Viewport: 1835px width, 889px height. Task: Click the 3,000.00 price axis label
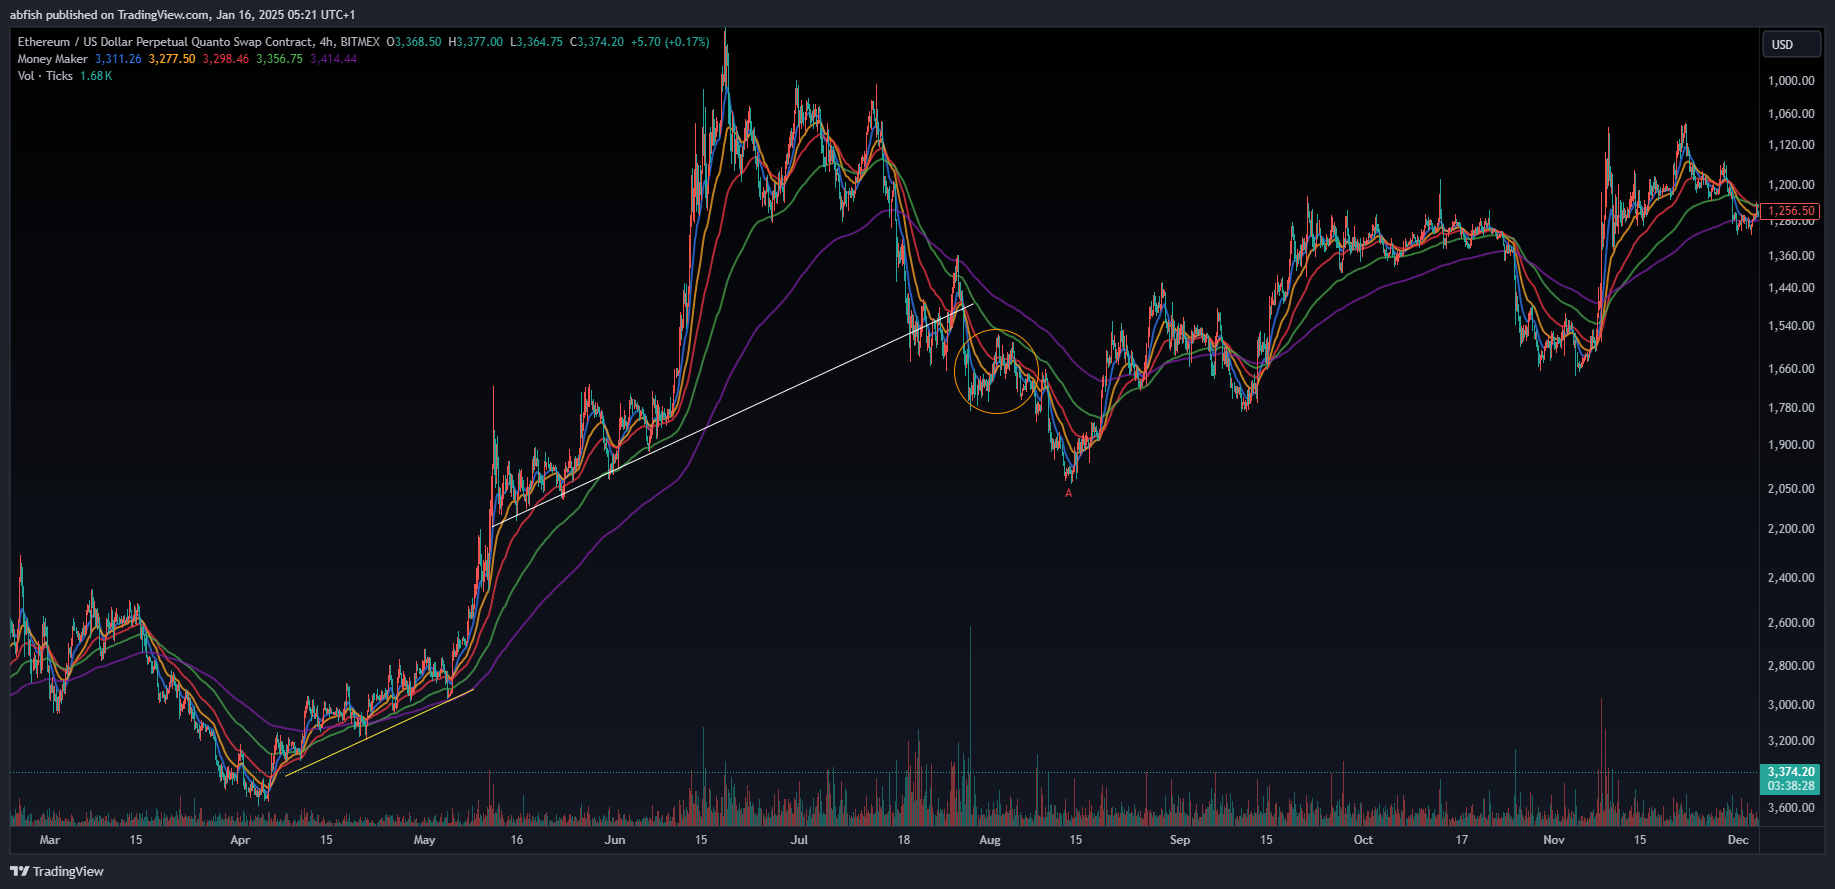(1791, 705)
